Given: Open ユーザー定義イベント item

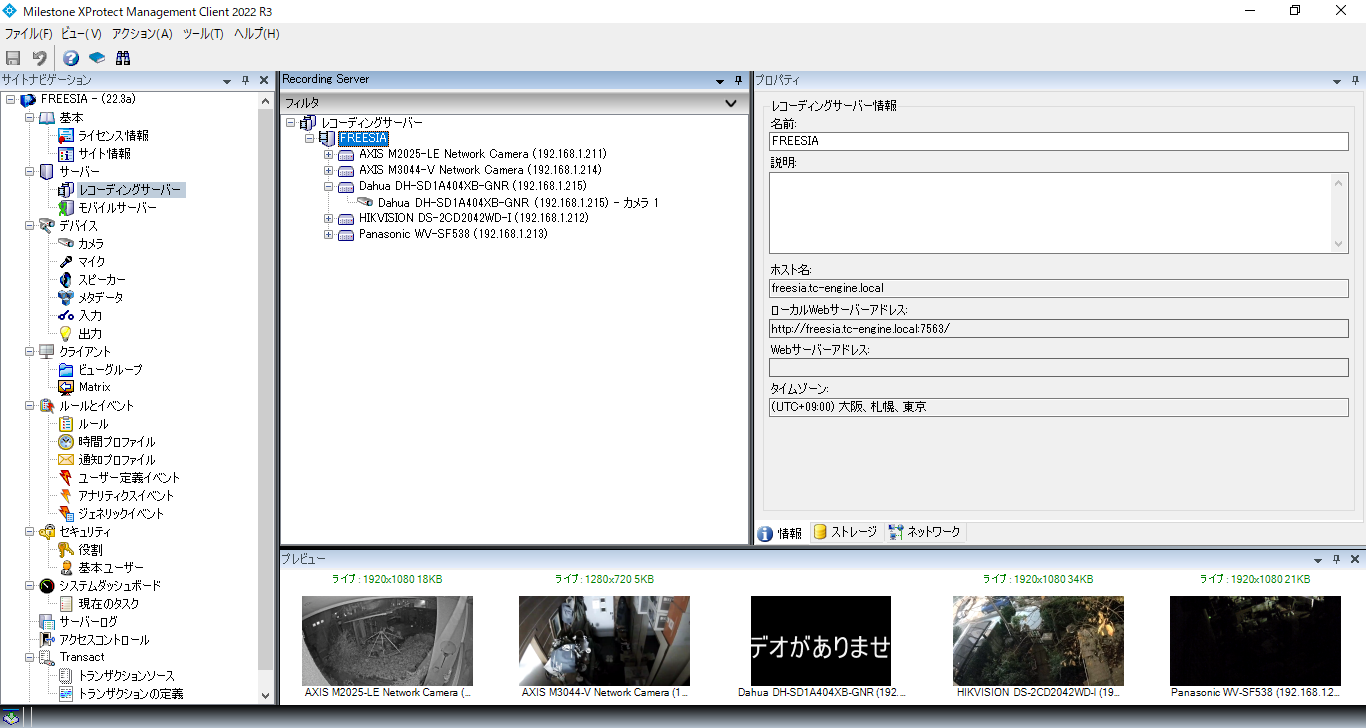Looking at the screenshot, I should click(x=129, y=478).
